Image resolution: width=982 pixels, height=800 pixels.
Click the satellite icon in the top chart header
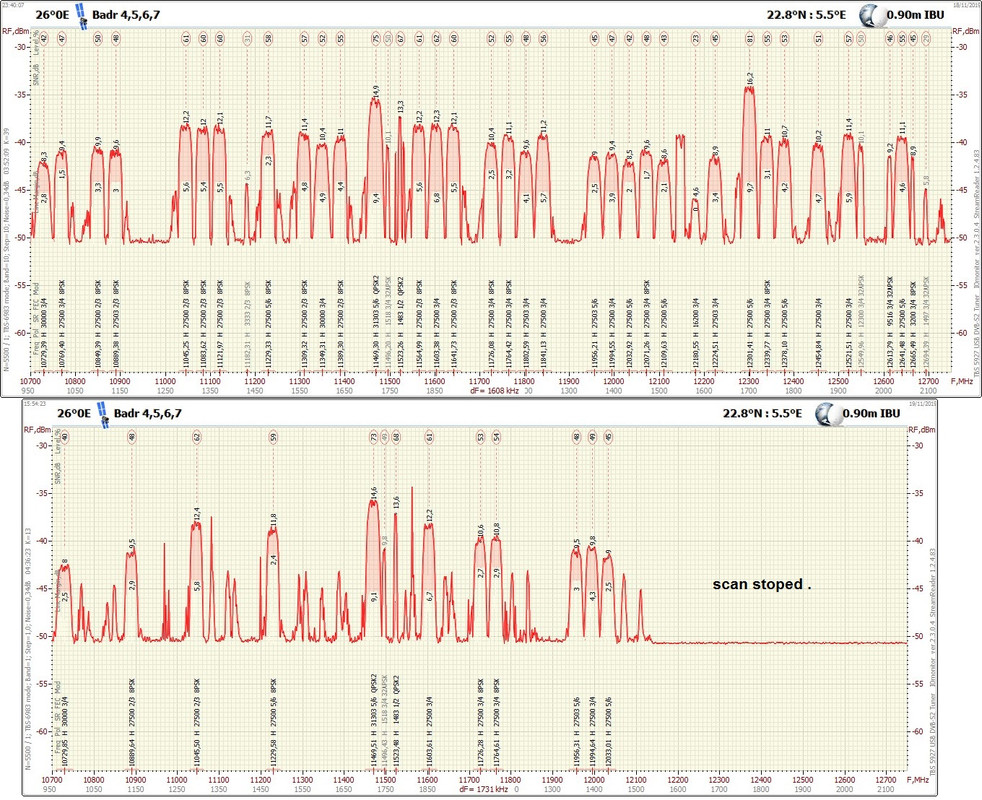point(81,16)
